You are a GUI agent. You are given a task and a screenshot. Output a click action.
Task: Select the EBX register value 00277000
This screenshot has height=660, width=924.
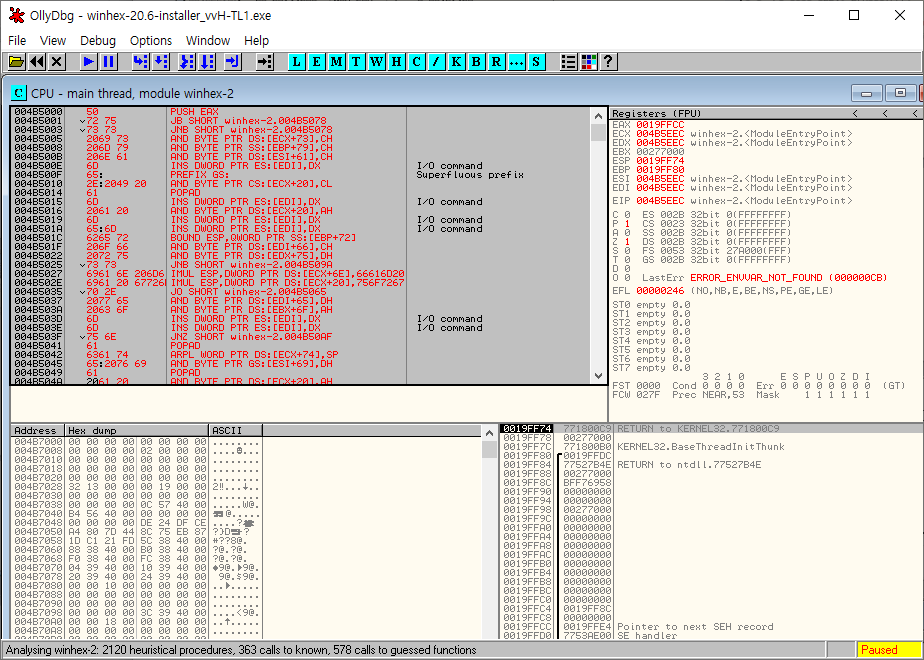(660, 151)
